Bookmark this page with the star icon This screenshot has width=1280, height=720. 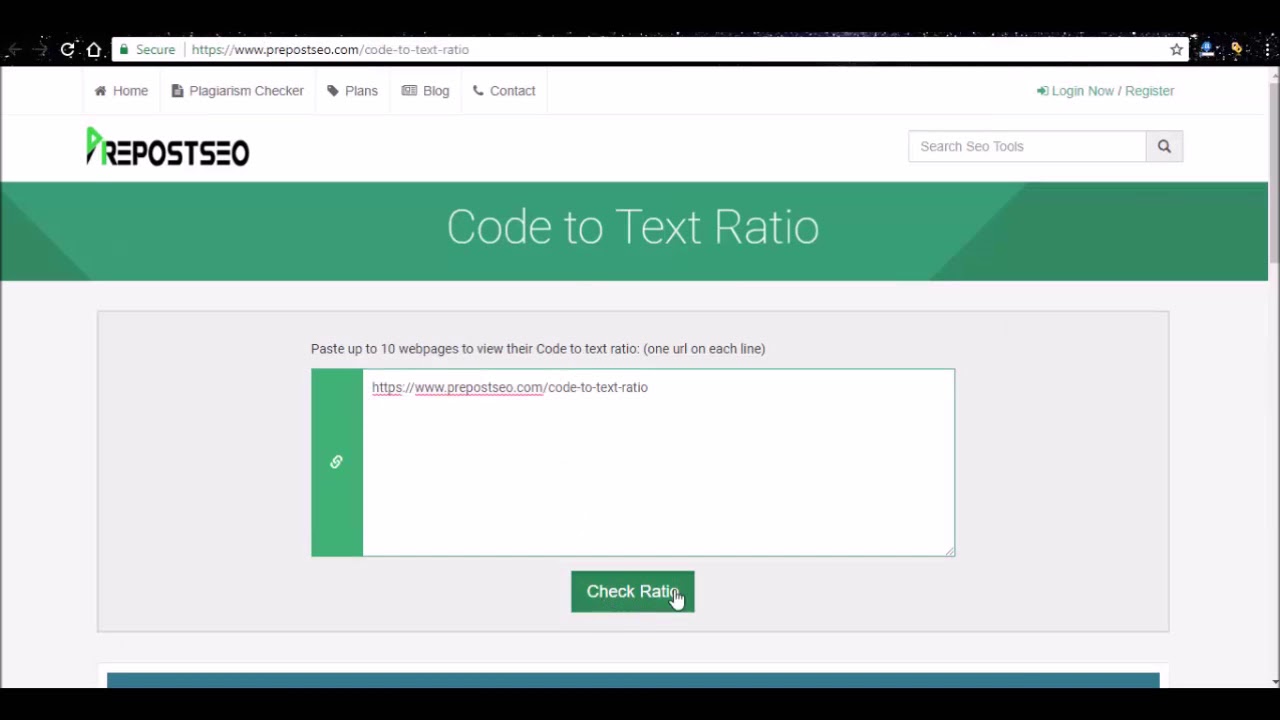[x=1177, y=49]
